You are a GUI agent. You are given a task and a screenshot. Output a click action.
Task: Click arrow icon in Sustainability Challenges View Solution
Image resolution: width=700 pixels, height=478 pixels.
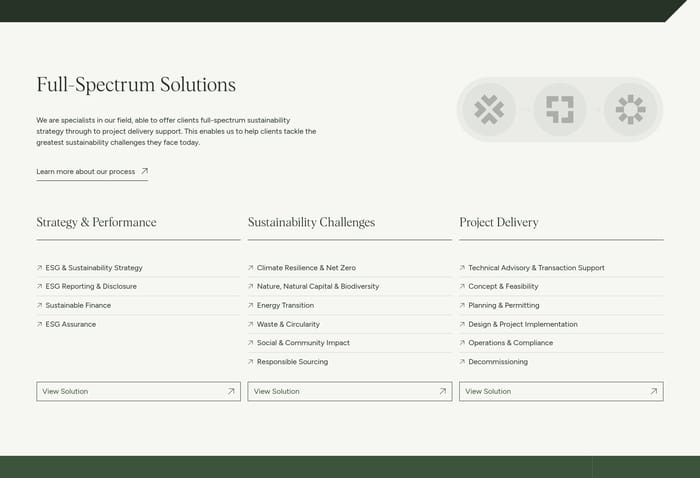coord(443,391)
